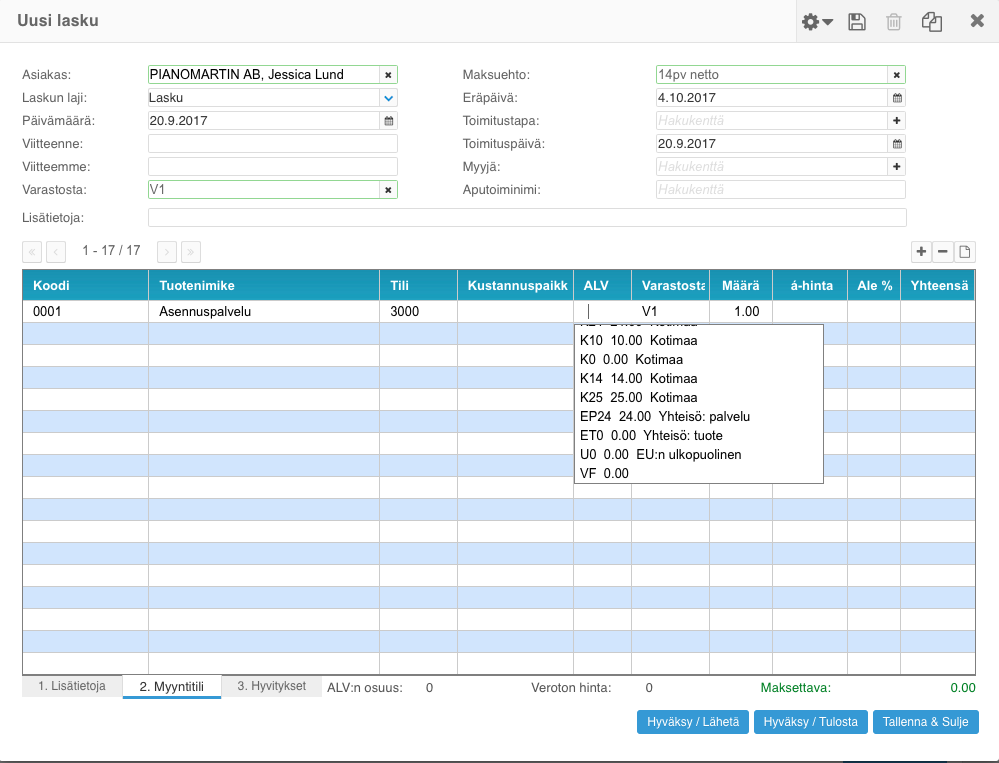999x763 pixels.
Task: Select the 1.00 quantity cell
Action: point(741,311)
